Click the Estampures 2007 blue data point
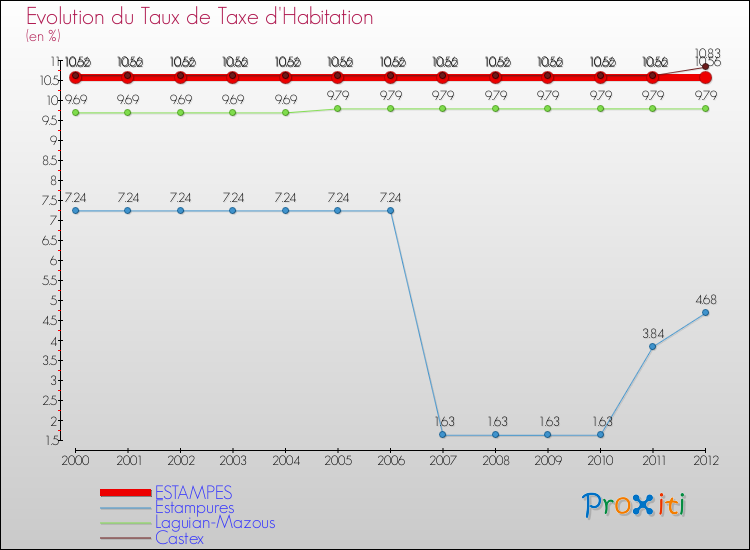 [x=442, y=435]
